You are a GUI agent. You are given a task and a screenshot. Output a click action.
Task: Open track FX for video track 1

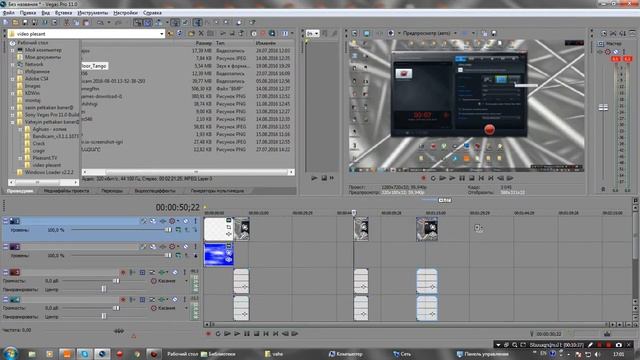tap(162, 221)
